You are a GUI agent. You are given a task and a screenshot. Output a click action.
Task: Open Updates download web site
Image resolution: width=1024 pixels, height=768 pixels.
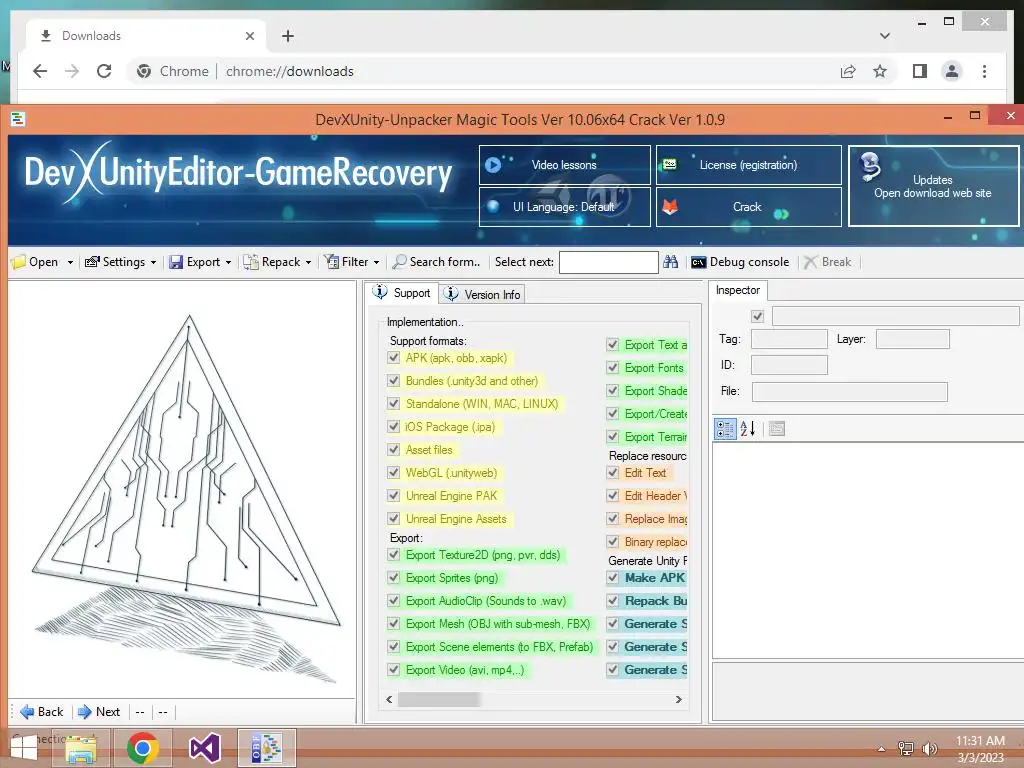(x=933, y=186)
